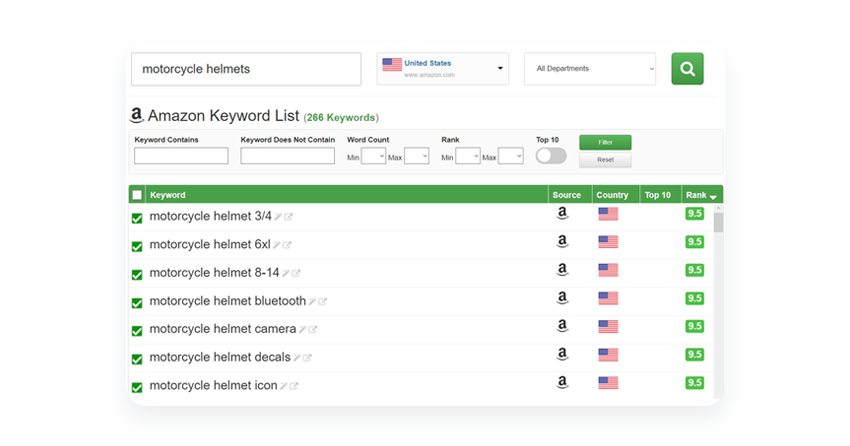This screenshot has height=446, width=850.
Task: Focus the Keyword Does Not Contain field
Action: 287,156
